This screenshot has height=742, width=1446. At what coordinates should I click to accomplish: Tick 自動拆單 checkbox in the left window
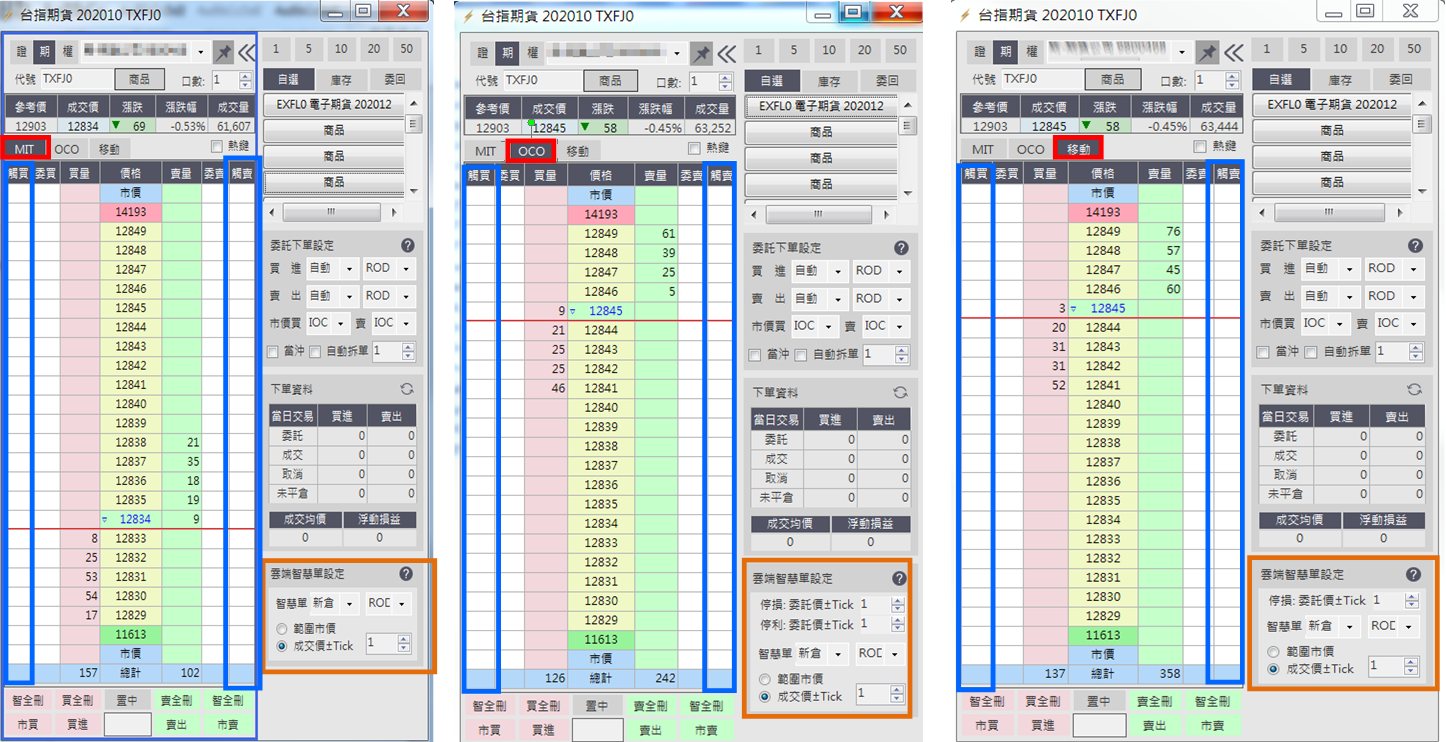coord(315,351)
